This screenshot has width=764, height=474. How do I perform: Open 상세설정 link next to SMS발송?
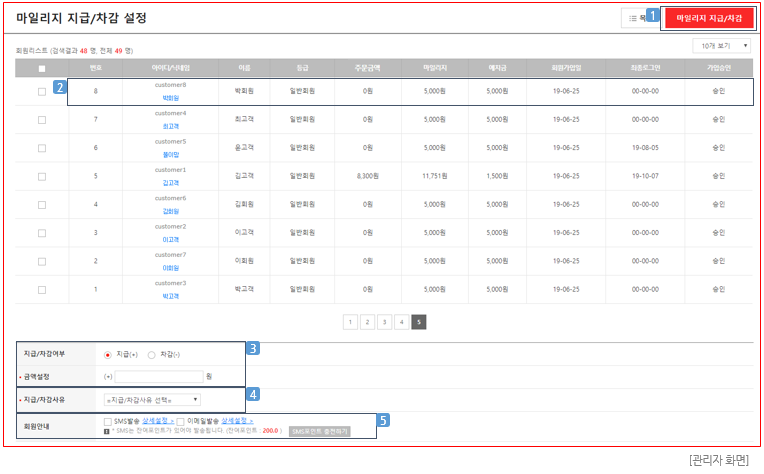pos(157,422)
